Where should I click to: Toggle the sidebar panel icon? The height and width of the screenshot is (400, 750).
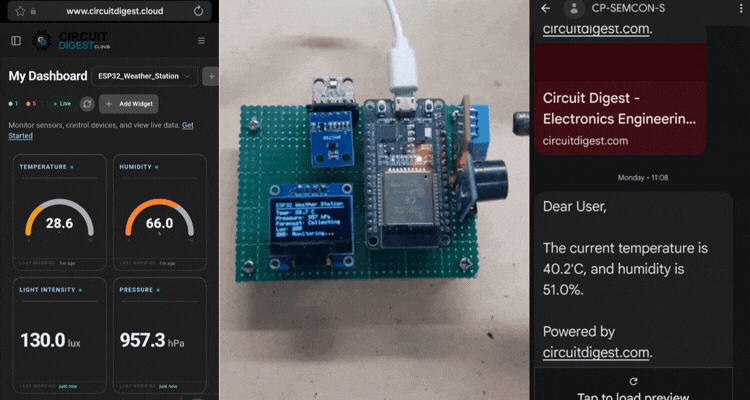(16, 41)
